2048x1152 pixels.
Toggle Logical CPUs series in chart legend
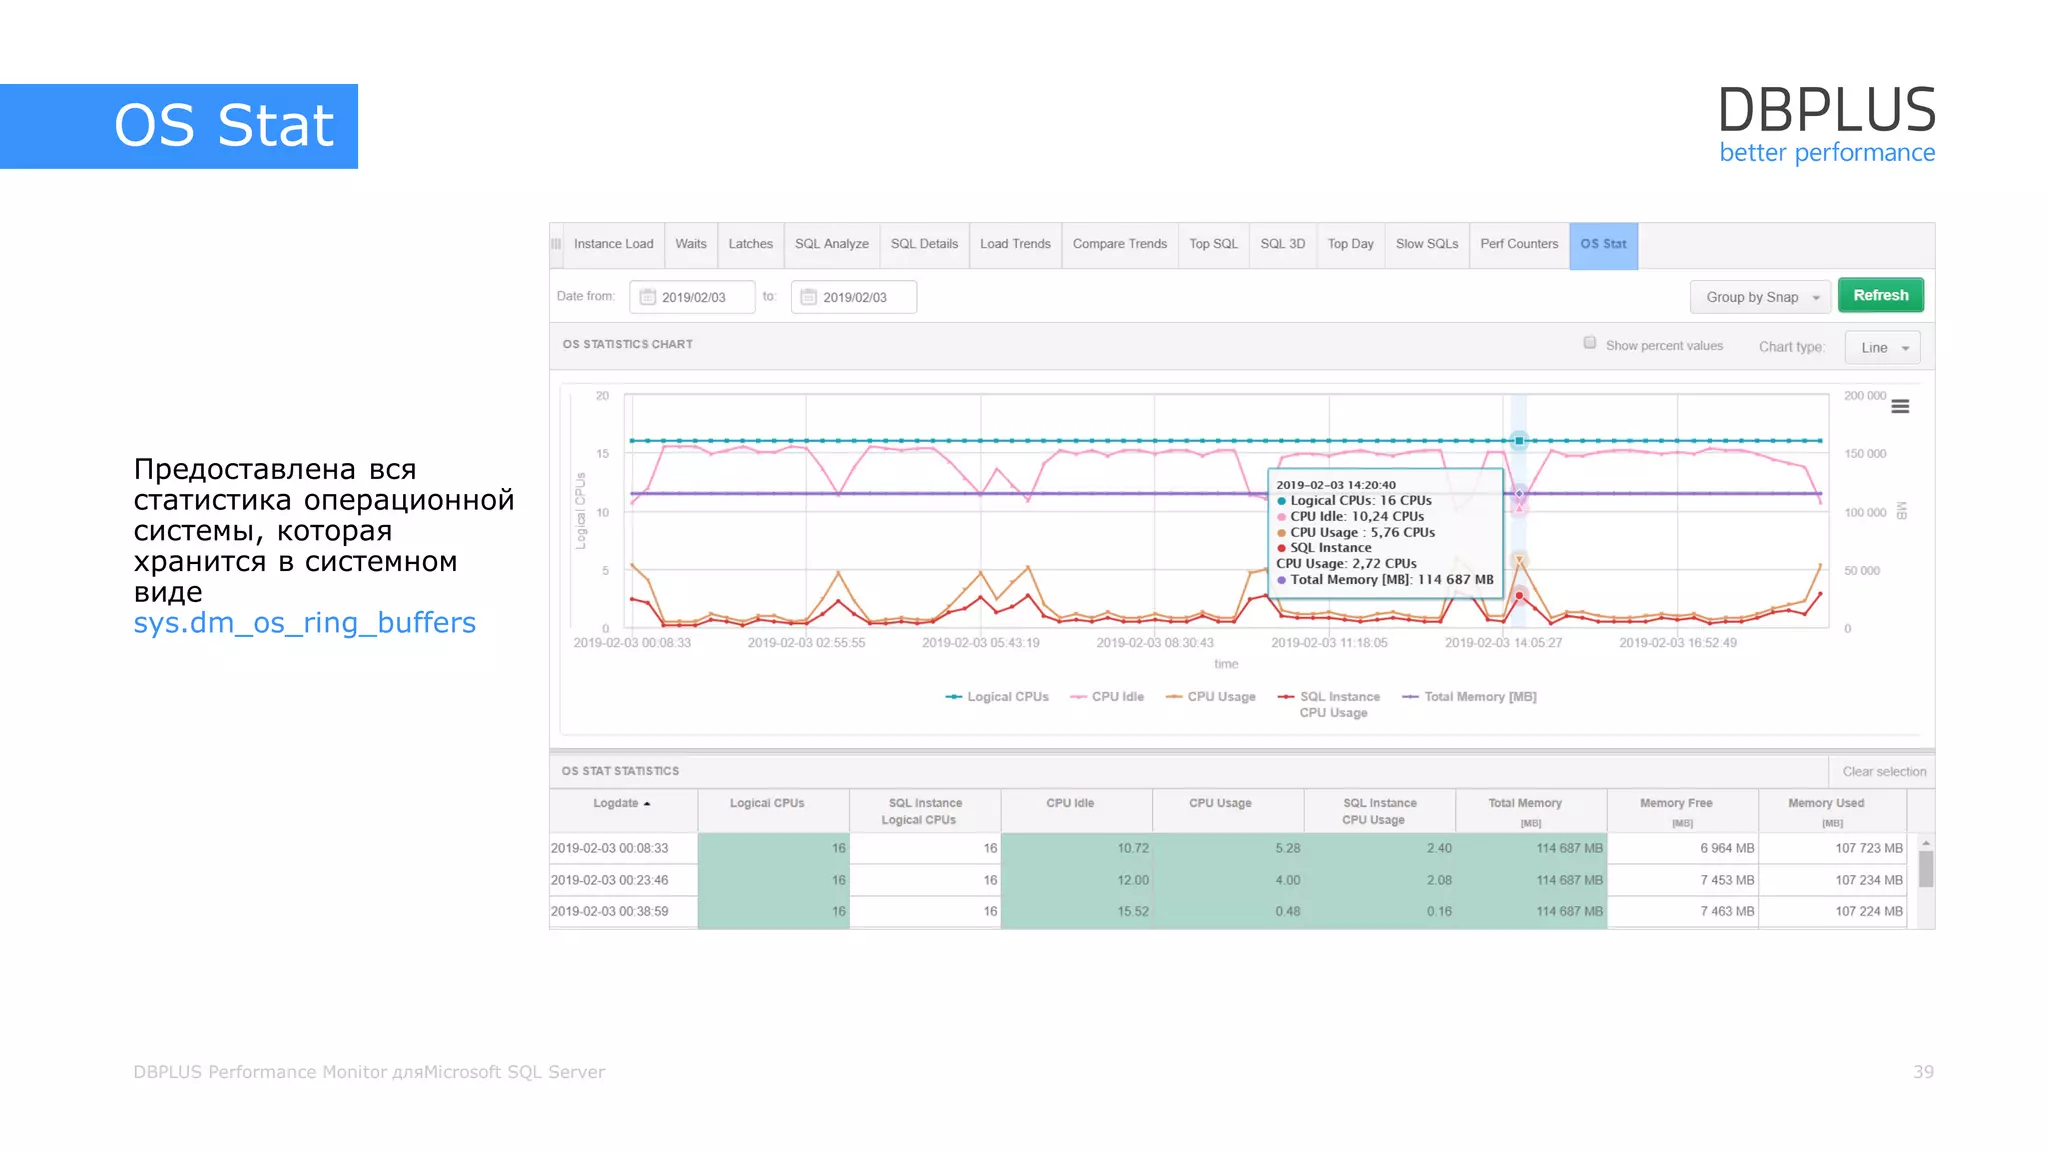[x=997, y=697]
